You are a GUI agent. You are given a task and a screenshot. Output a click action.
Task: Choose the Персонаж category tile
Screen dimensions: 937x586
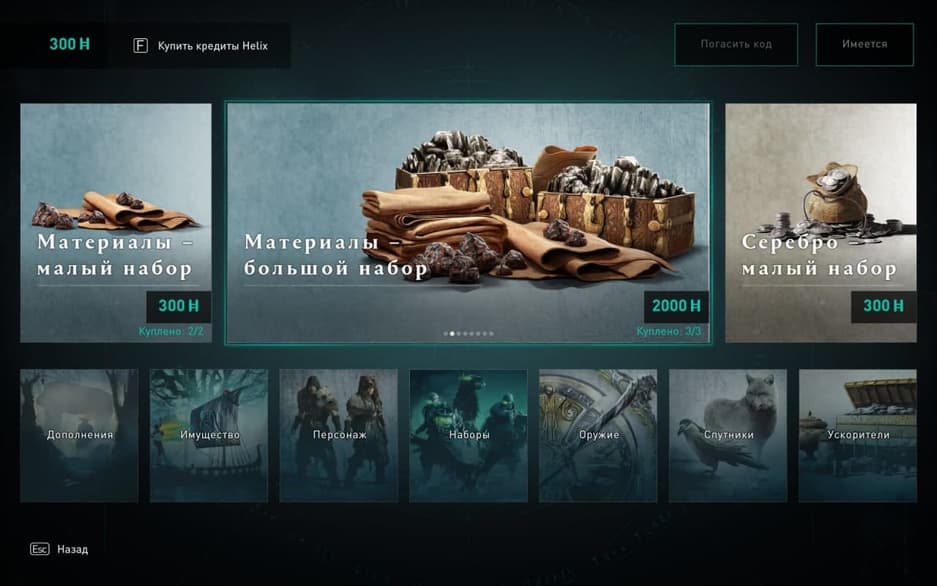339,435
